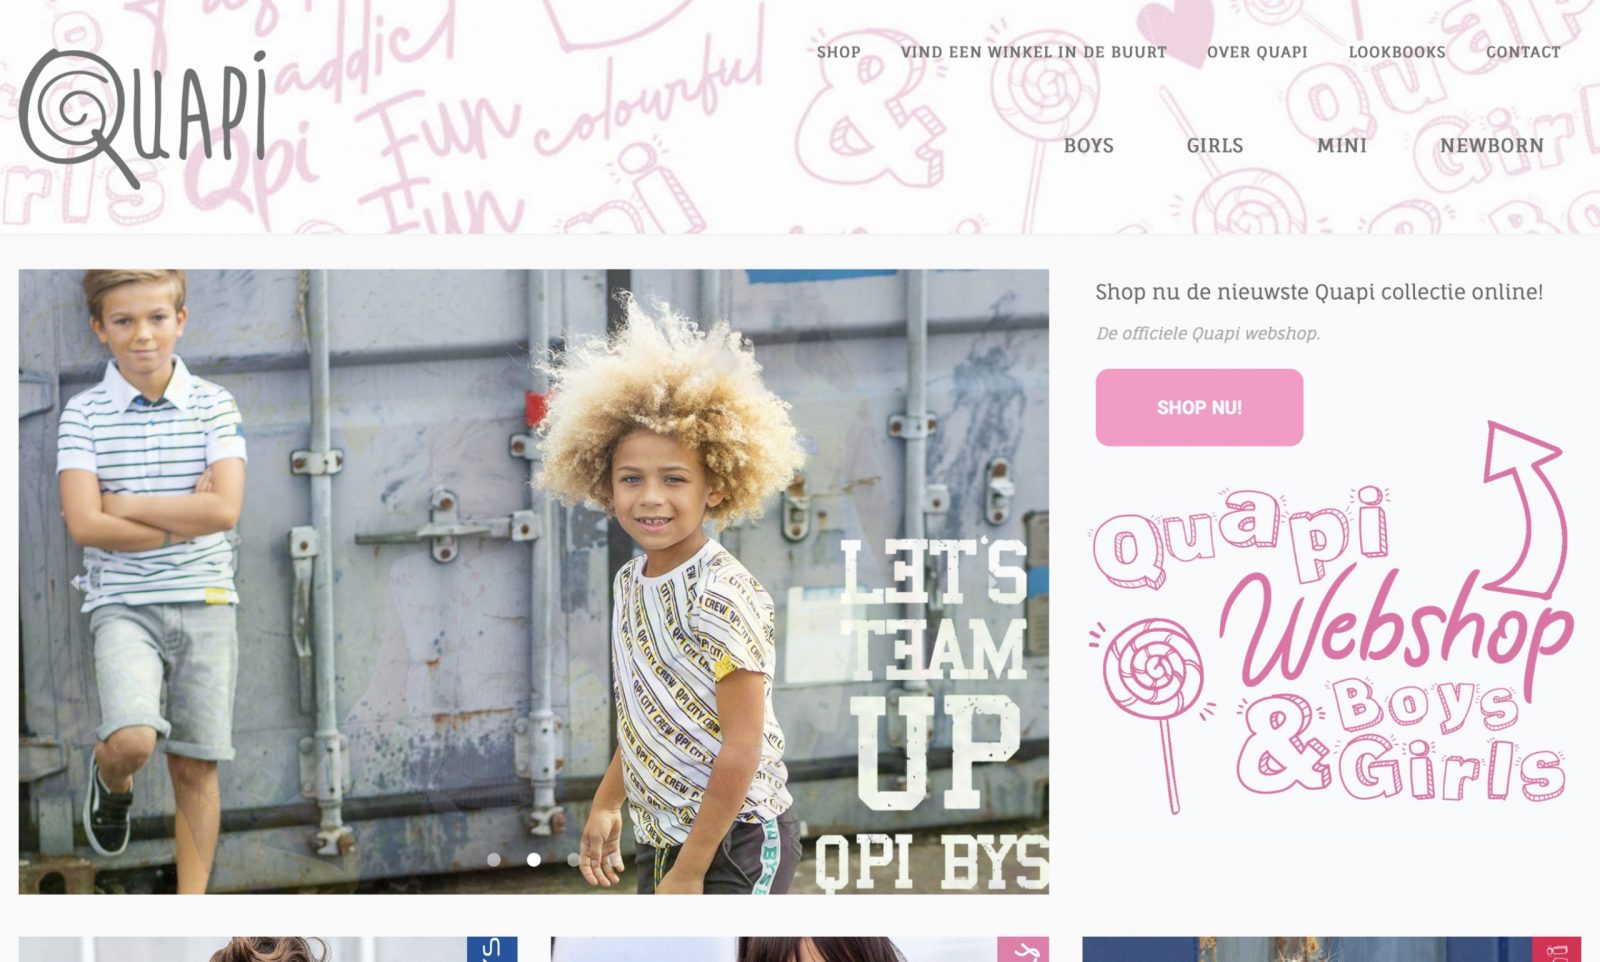Open the SHOP menu item
Viewport: 1600px width, 962px height.
[x=838, y=52]
